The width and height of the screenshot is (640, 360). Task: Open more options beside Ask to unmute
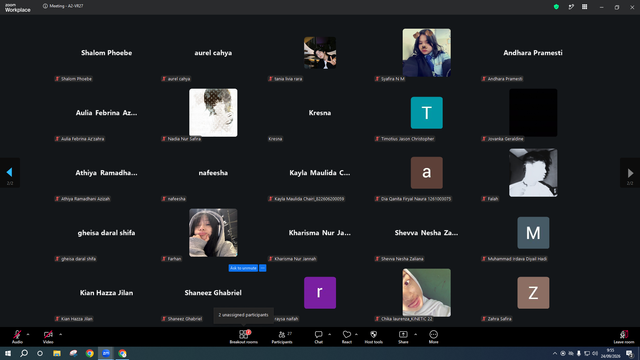263,268
